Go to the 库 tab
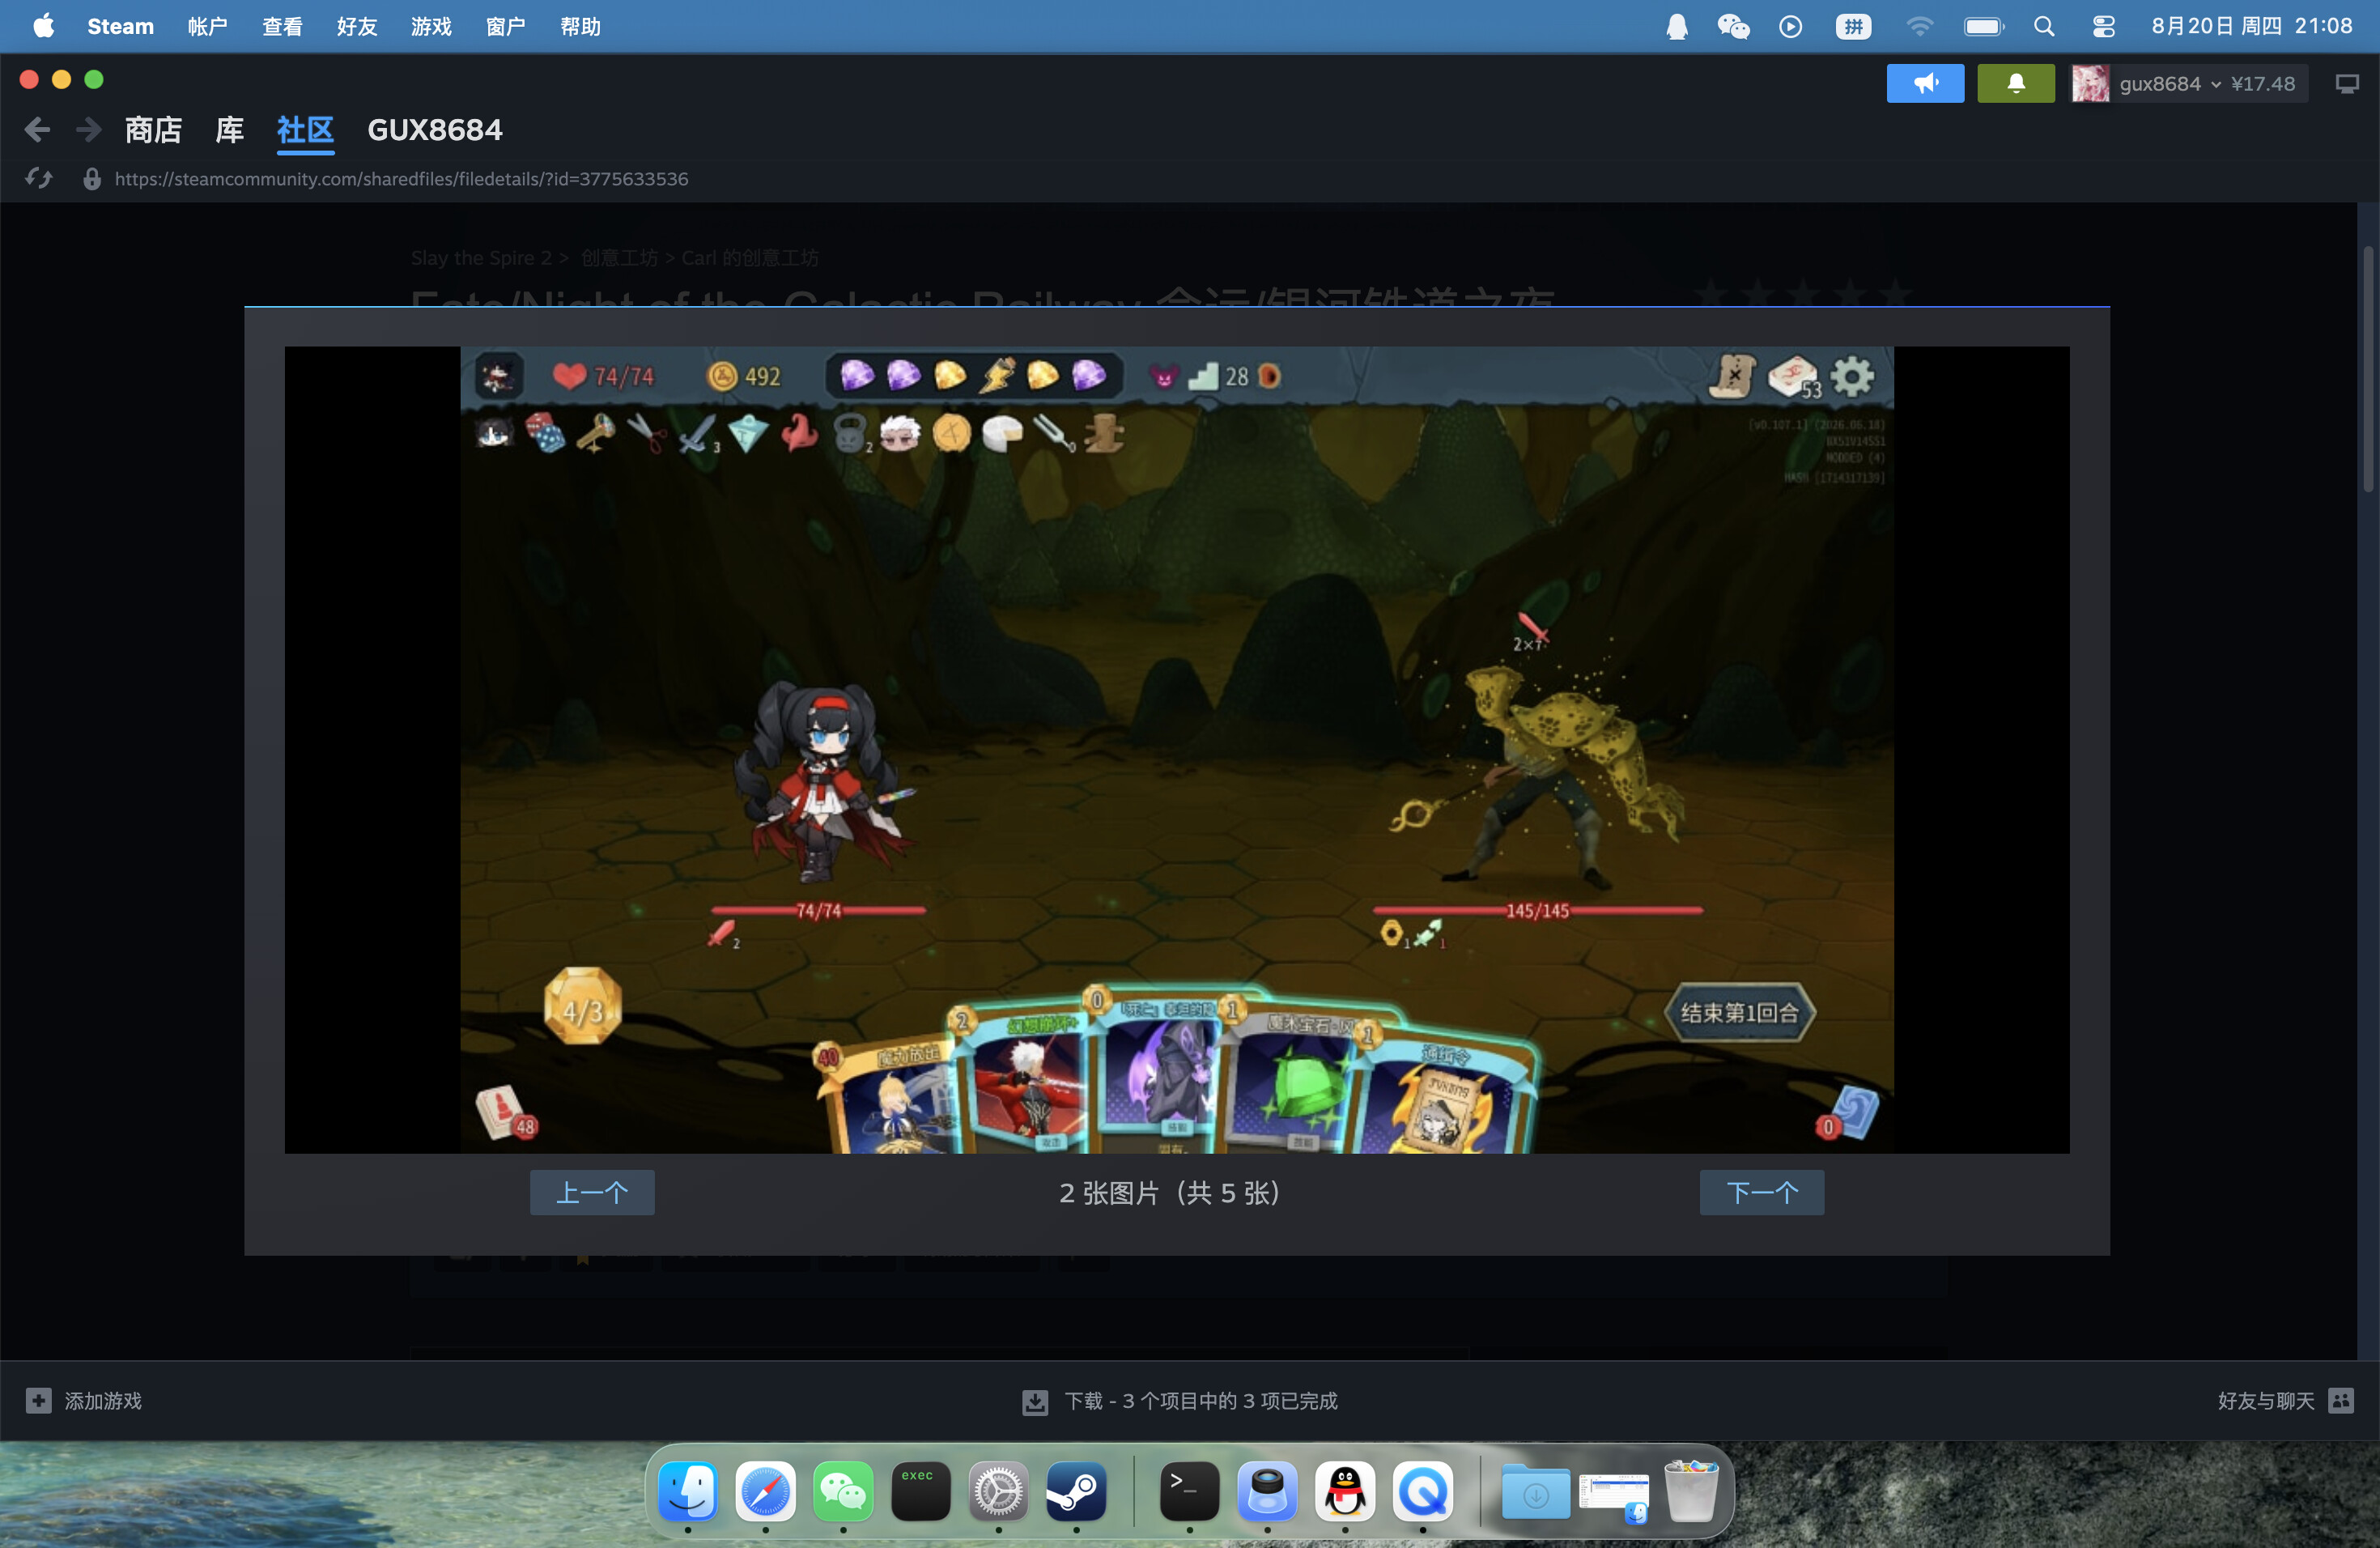Image resolution: width=2380 pixels, height=1548 pixels. [230, 130]
